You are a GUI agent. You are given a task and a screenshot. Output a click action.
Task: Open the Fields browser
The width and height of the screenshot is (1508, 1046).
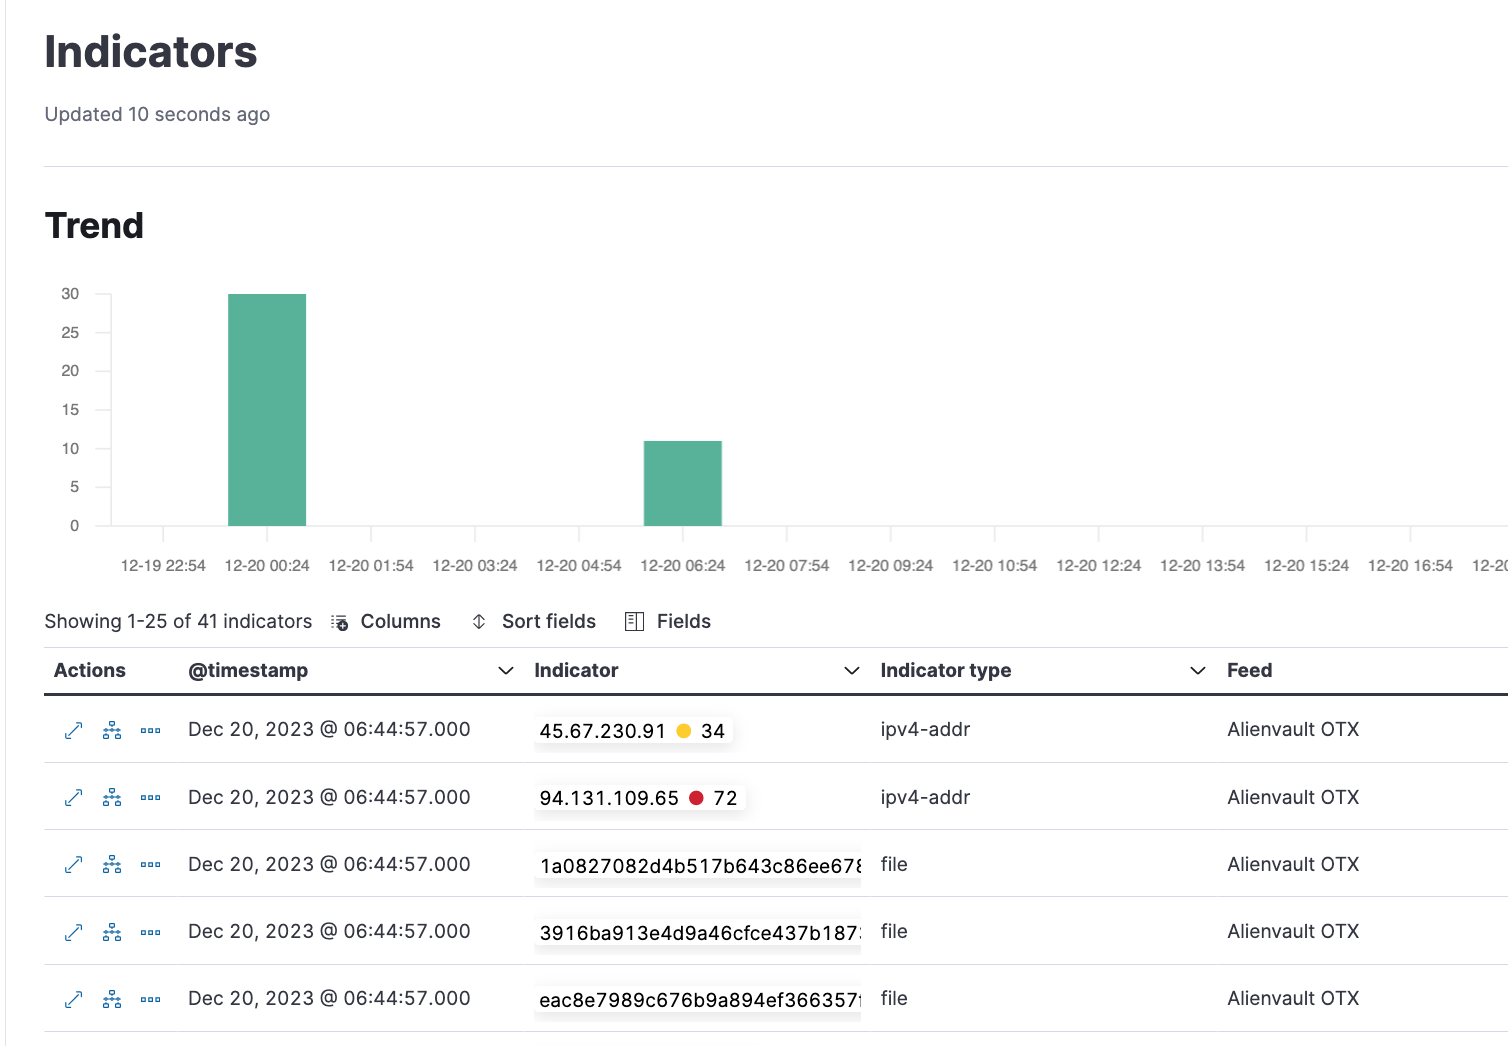point(668,622)
